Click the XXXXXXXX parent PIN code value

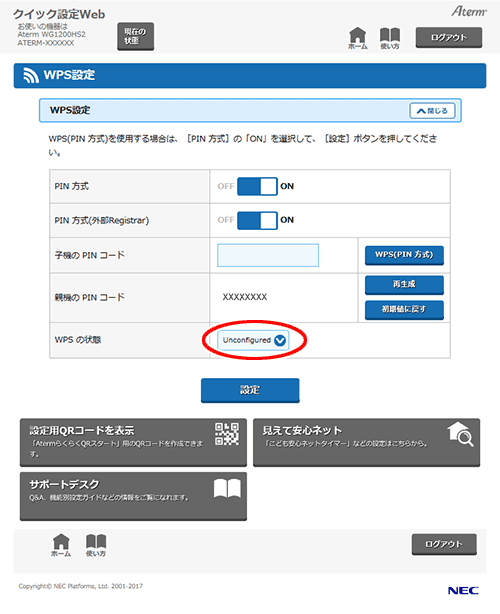pos(245,297)
